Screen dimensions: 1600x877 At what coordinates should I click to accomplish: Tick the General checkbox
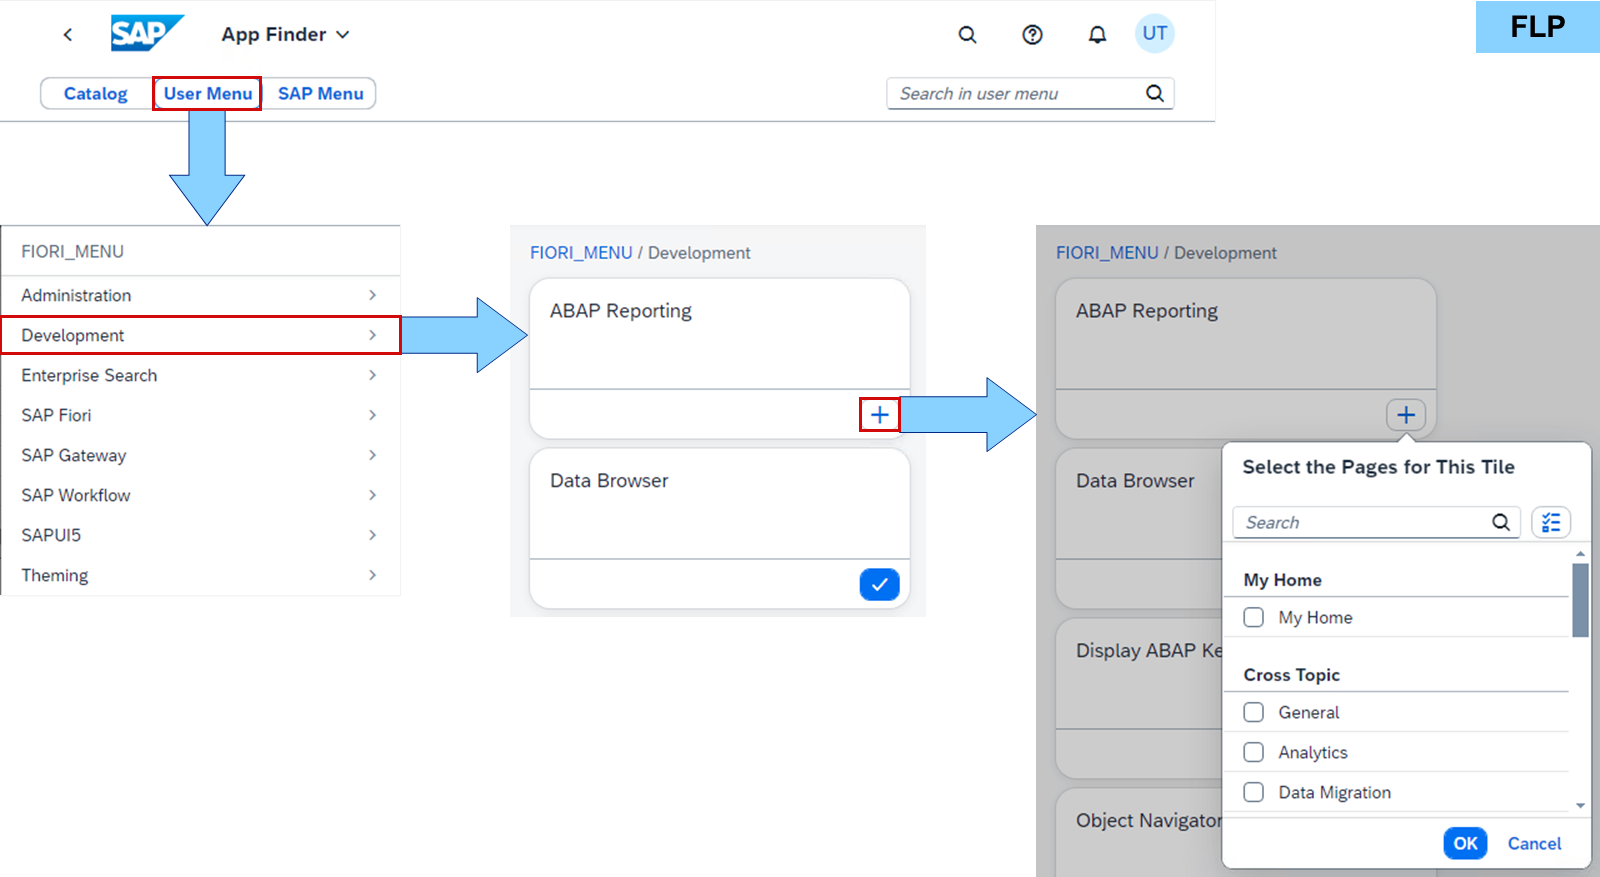1253,712
